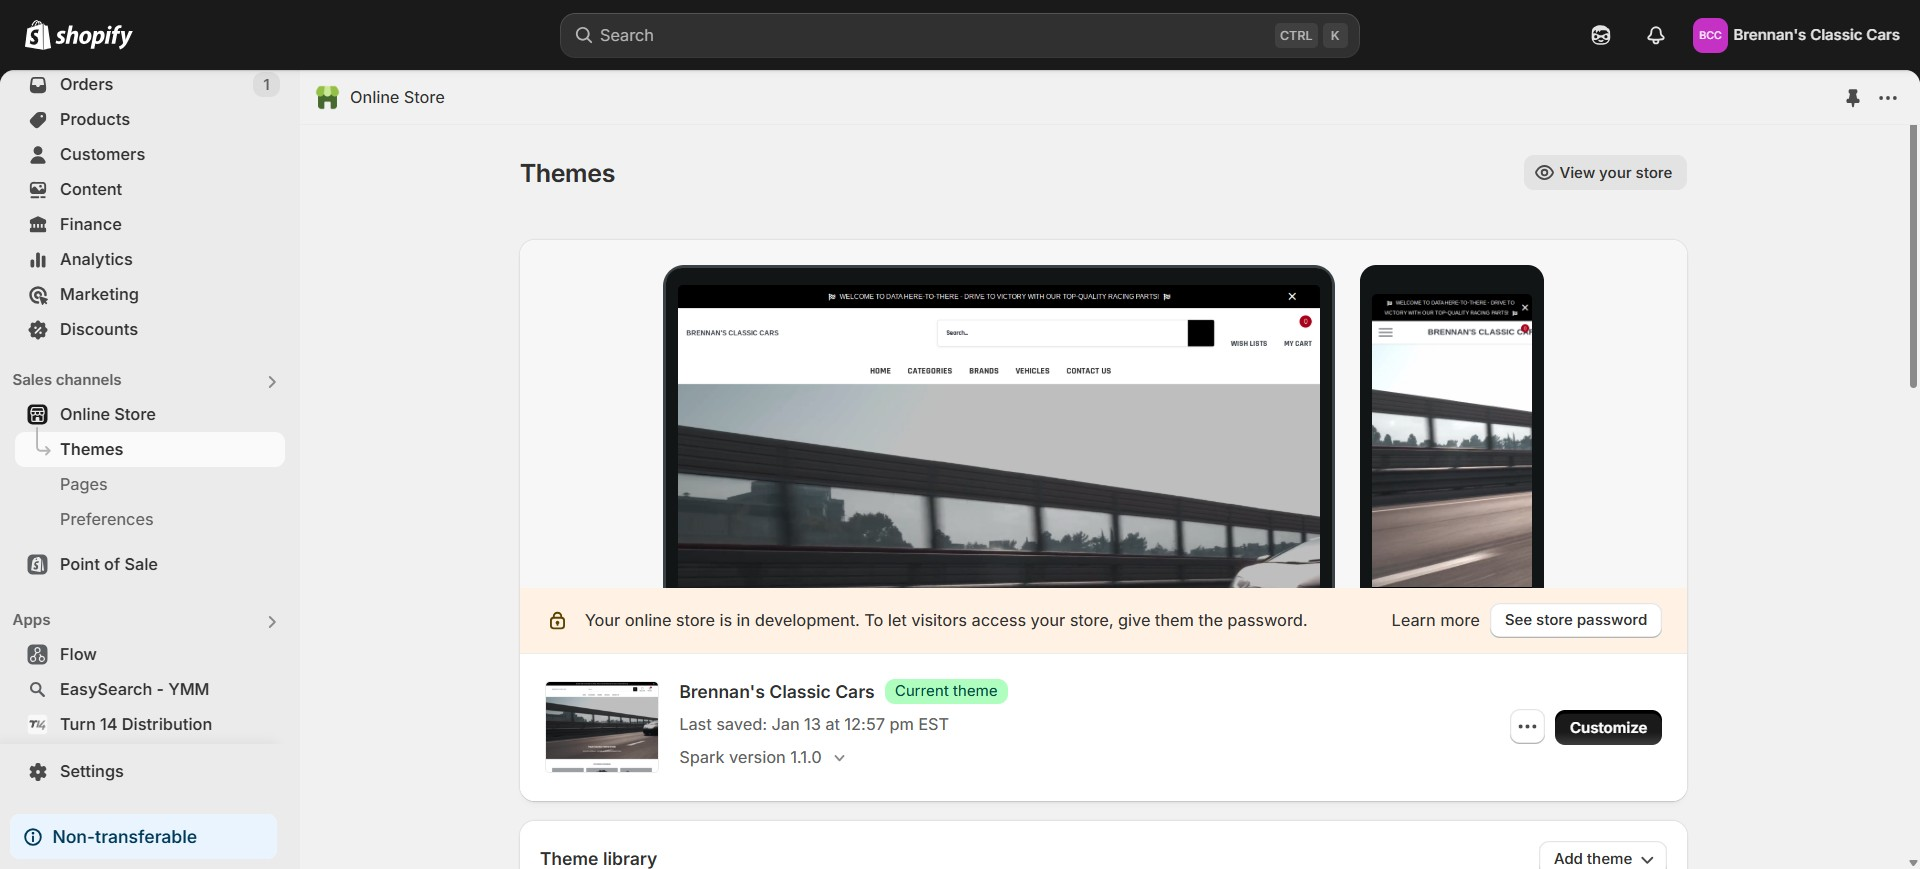Open Point of Sale channel
1920x869 pixels.
108,565
